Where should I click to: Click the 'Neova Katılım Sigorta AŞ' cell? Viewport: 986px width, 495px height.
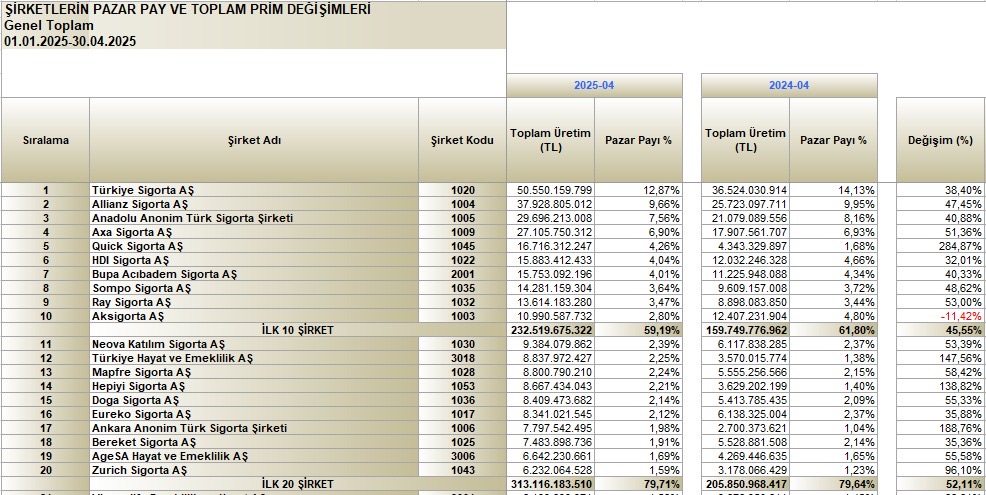(254, 344)
